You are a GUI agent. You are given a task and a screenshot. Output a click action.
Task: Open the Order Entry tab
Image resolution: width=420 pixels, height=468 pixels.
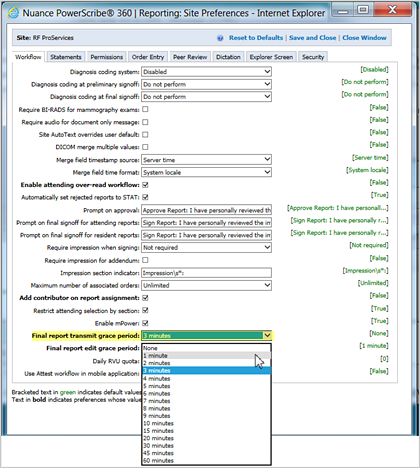coord(148,57)
